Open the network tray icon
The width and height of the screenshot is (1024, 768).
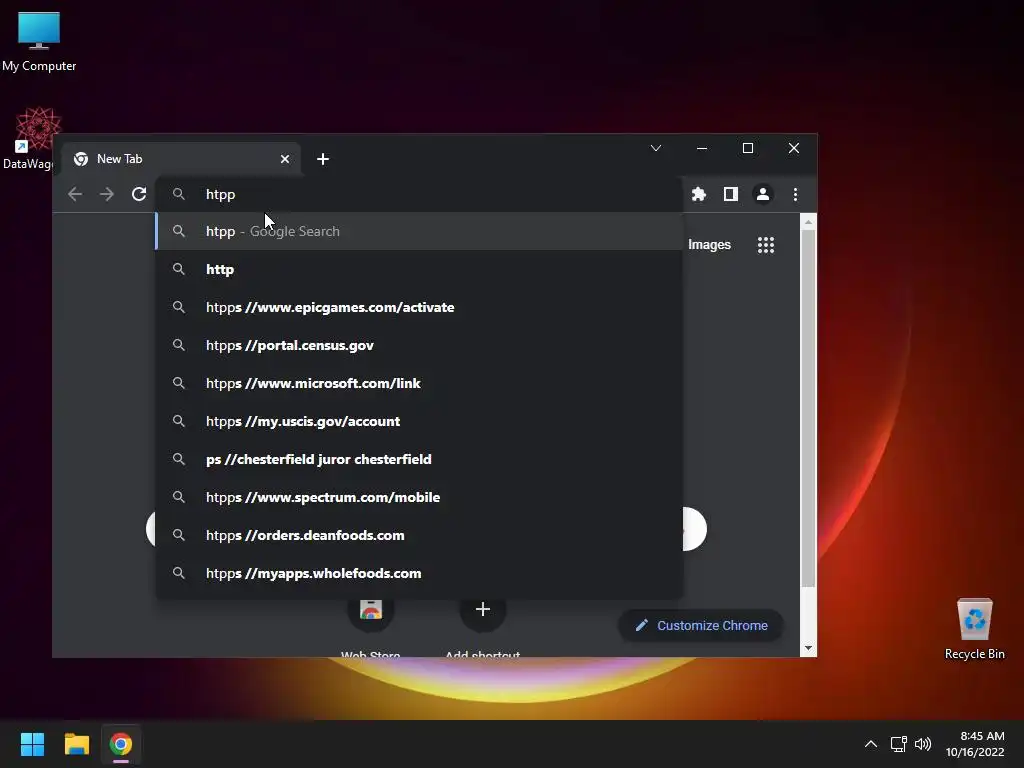[899, 744]
